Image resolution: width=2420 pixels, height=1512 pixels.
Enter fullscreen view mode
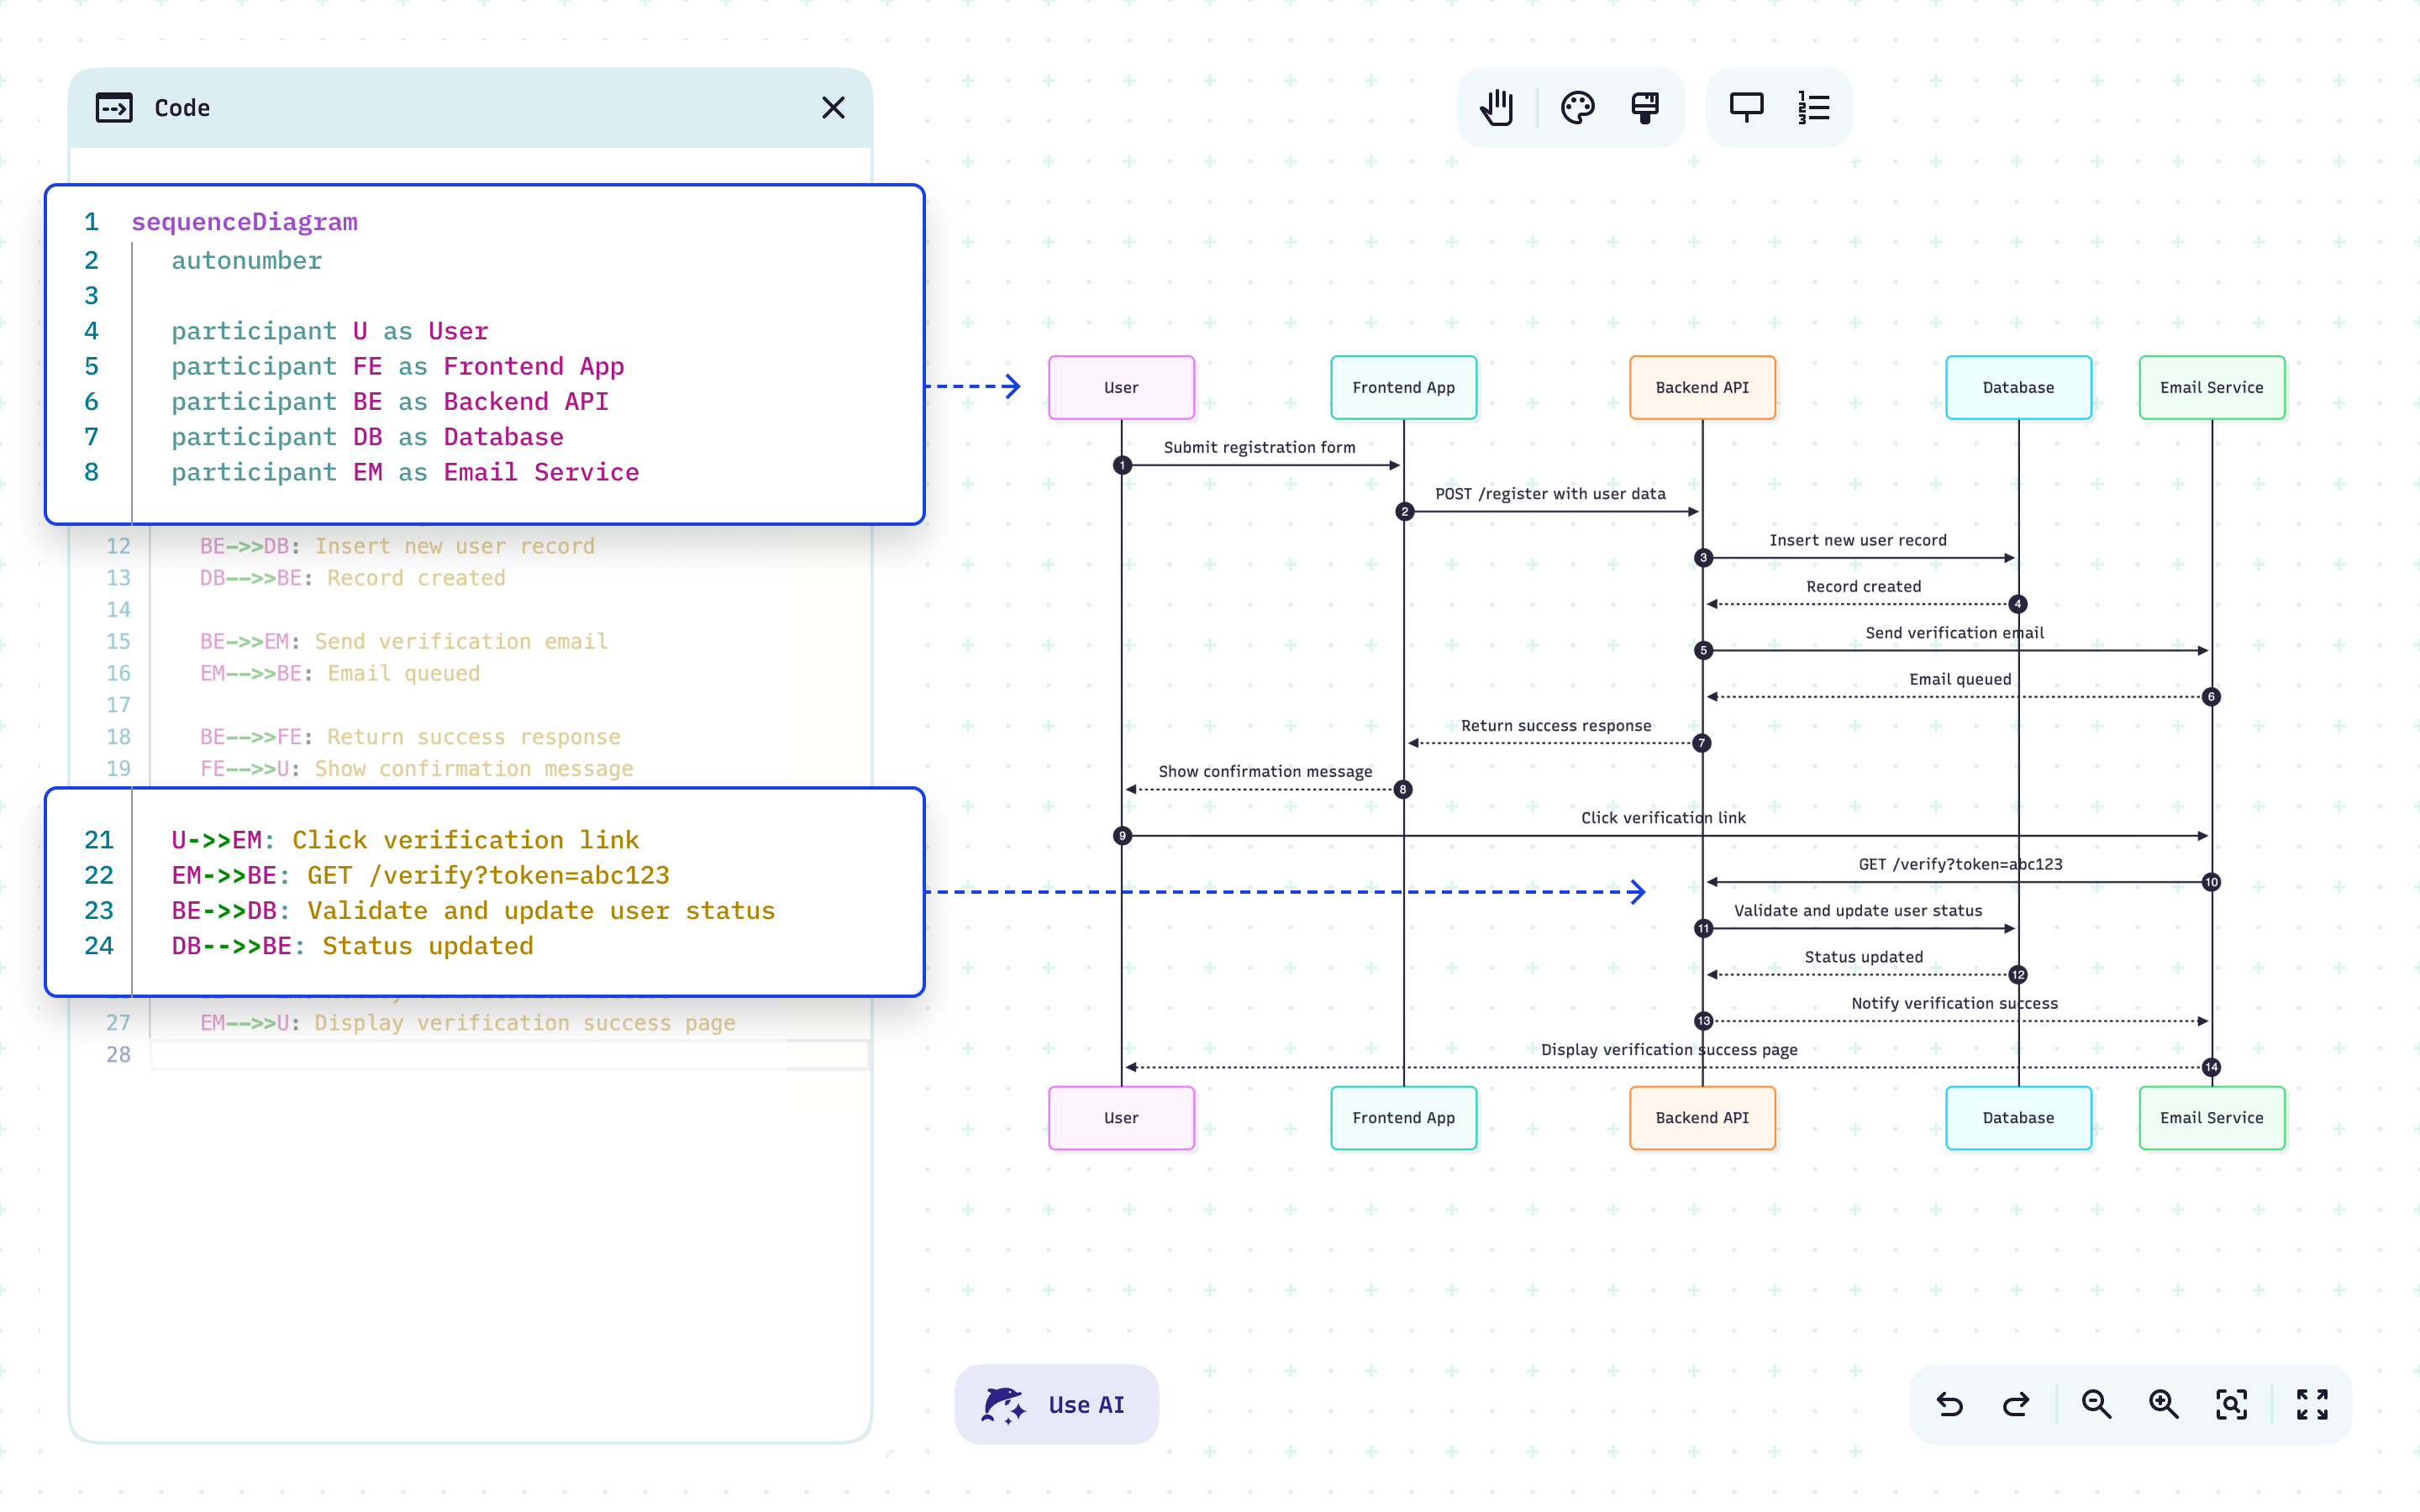tap(2311, 1404)
